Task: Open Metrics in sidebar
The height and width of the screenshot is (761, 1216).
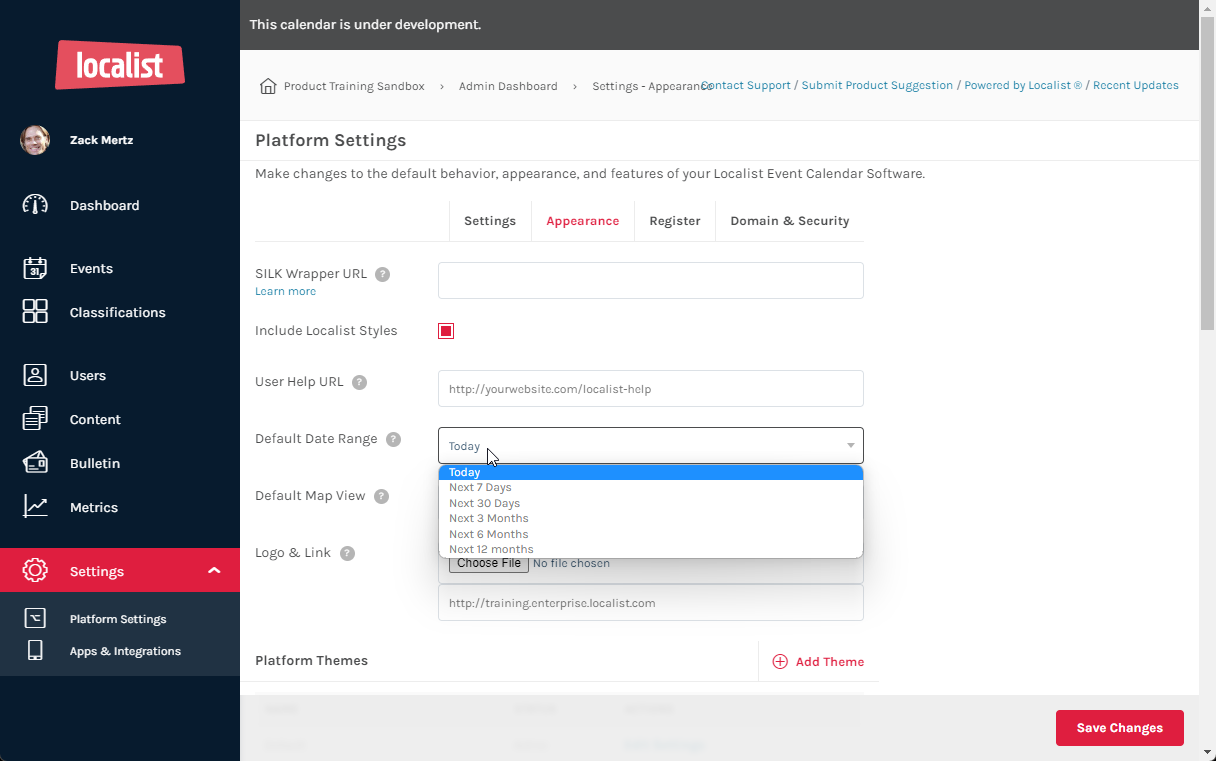Action: click(94, 507)
